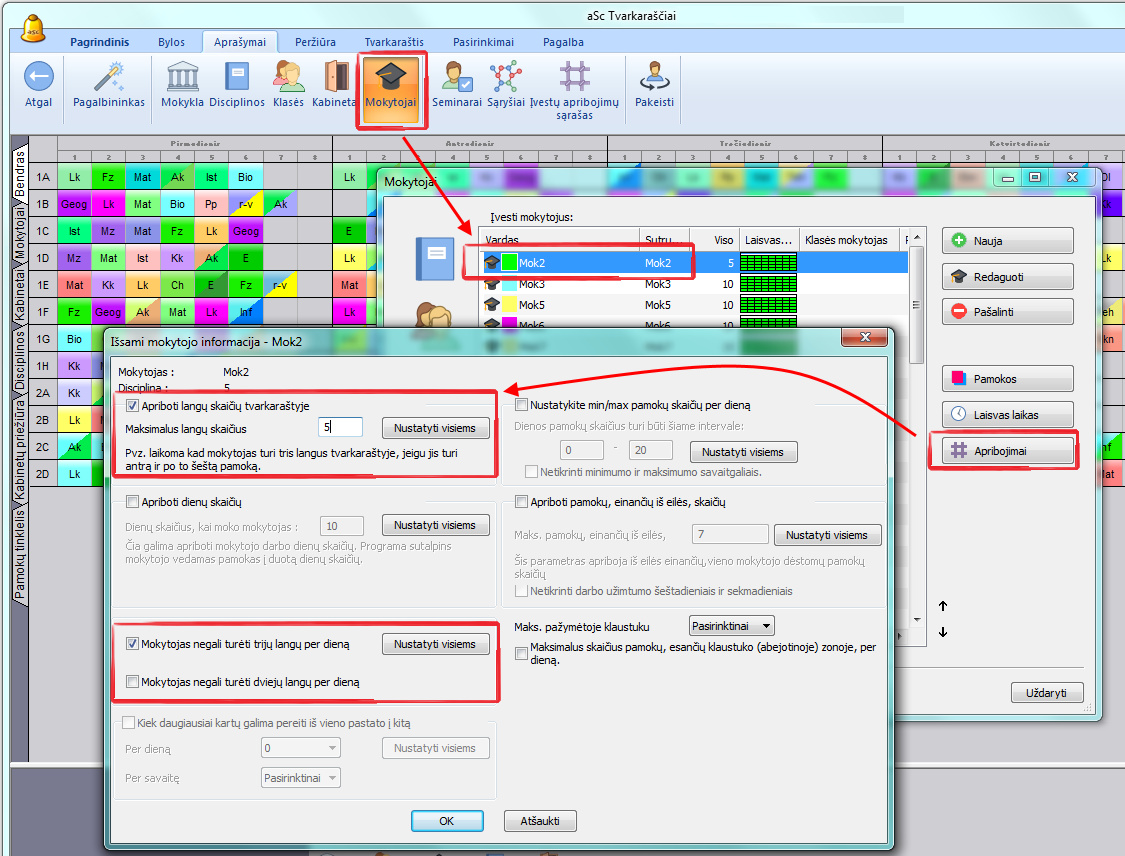Screen dimensions: 1125x856
Task: Open the Per dieną dropdown
Action: pos(298,748)
